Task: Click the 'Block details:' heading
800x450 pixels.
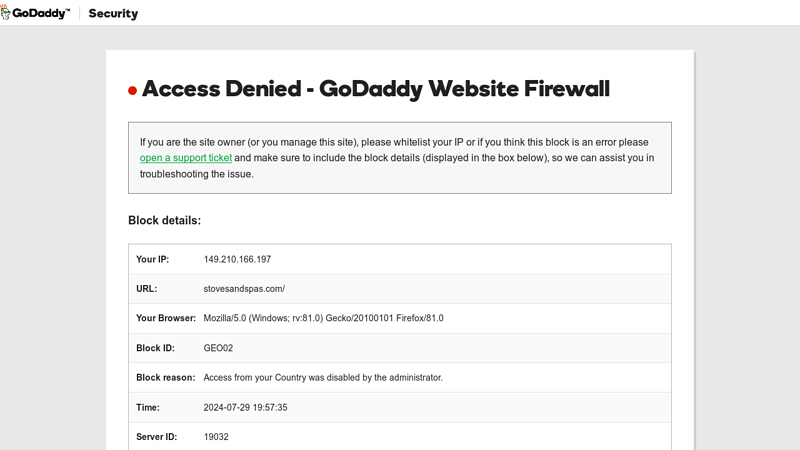Action: coord(164,220)
